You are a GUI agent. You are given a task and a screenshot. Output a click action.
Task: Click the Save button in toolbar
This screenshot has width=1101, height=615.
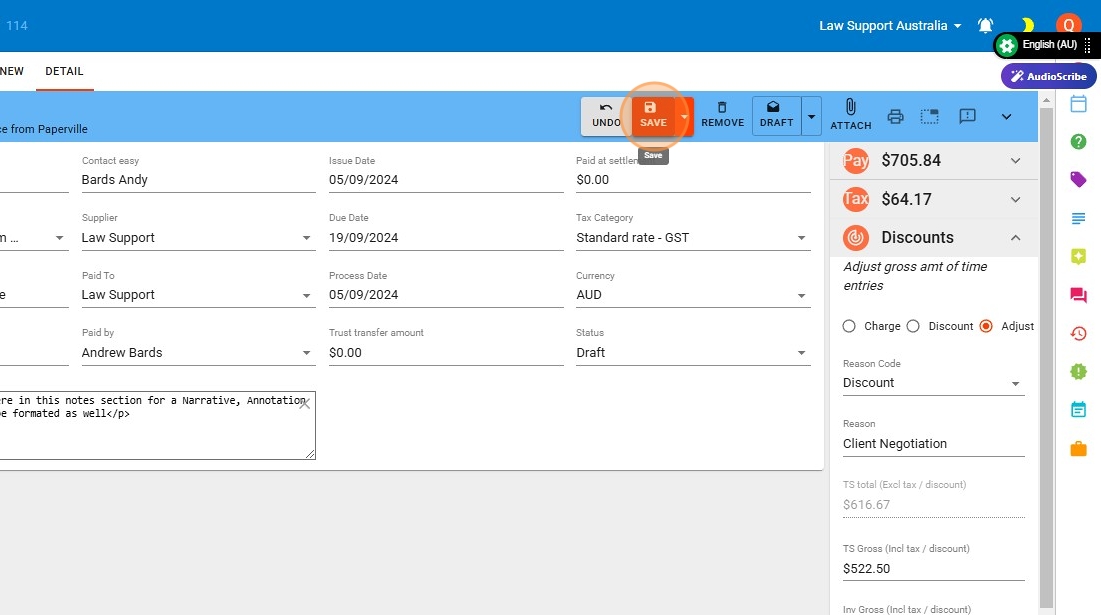pos(652,115)
